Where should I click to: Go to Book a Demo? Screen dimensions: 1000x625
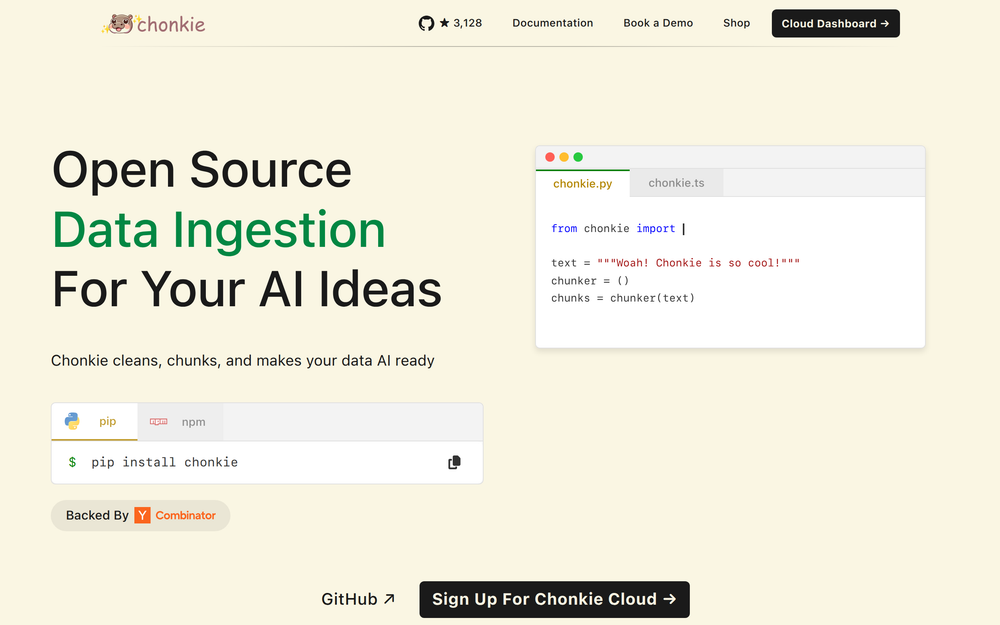point(658,23)
